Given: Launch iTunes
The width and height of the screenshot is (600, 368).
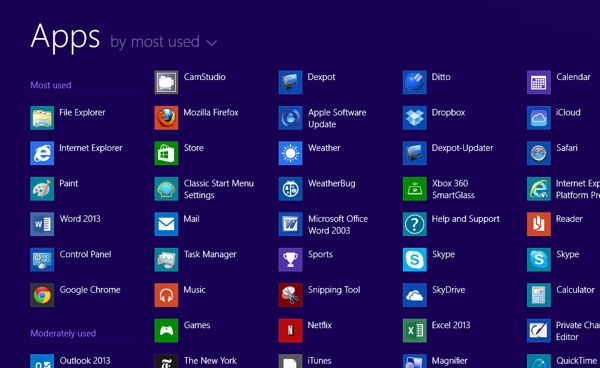Looking at the screenshot, I should tap(305, 361).
